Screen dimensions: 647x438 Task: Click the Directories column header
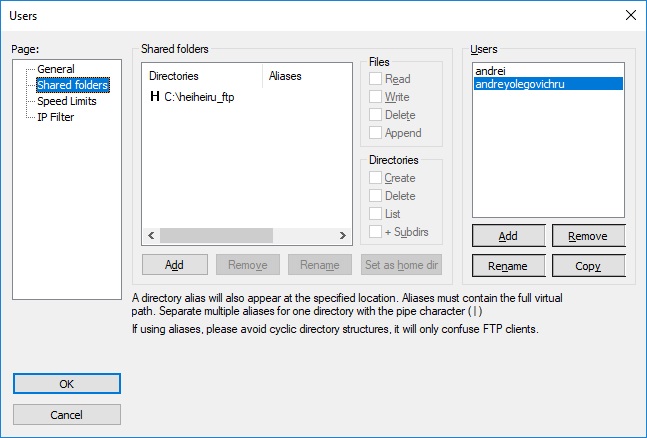coord(202,76)
